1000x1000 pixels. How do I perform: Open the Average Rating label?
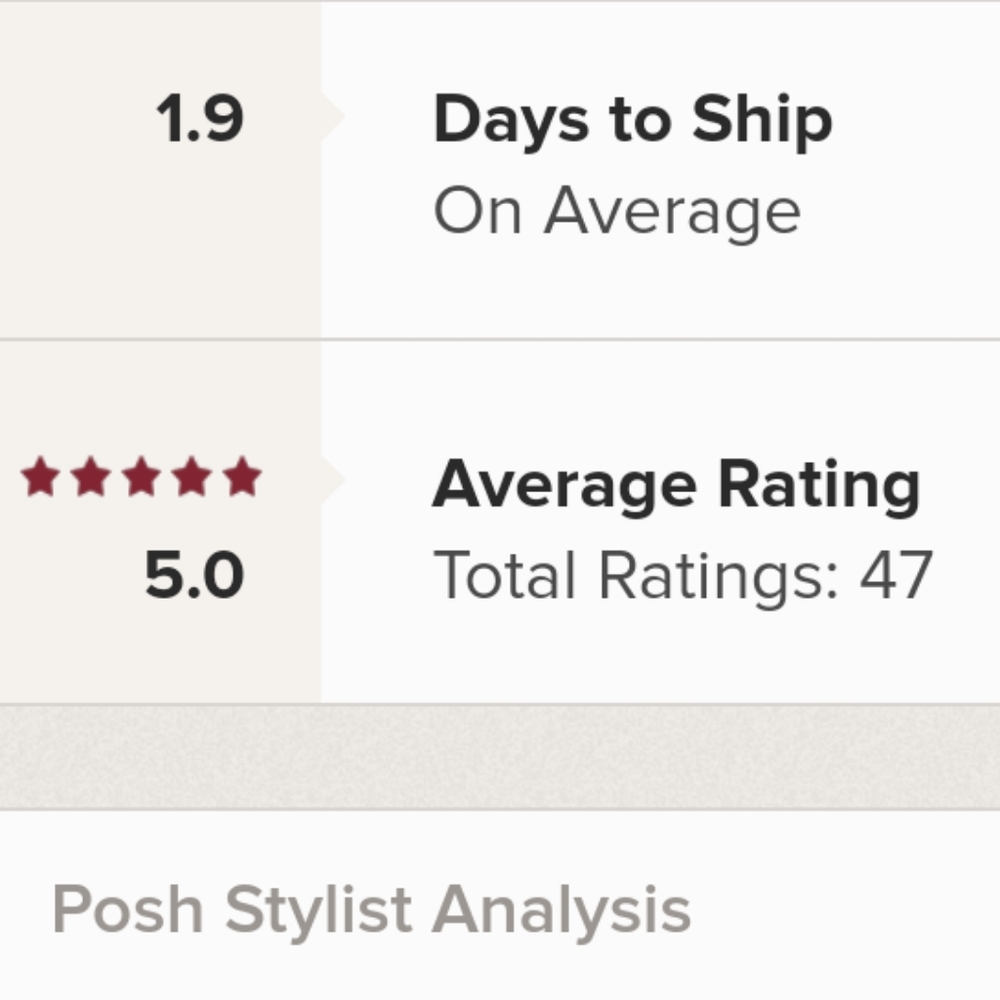tap(676, 485)
